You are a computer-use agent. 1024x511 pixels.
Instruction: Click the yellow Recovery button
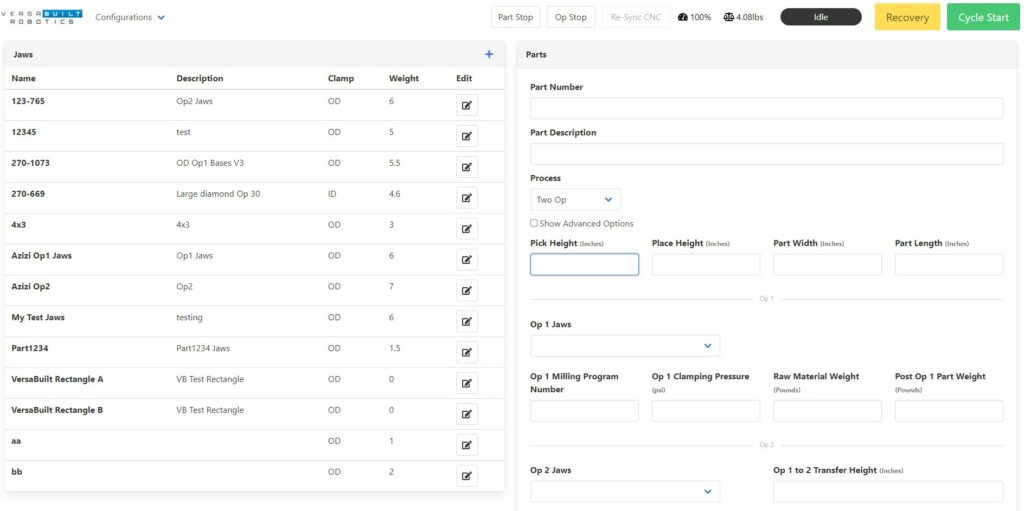907,18
